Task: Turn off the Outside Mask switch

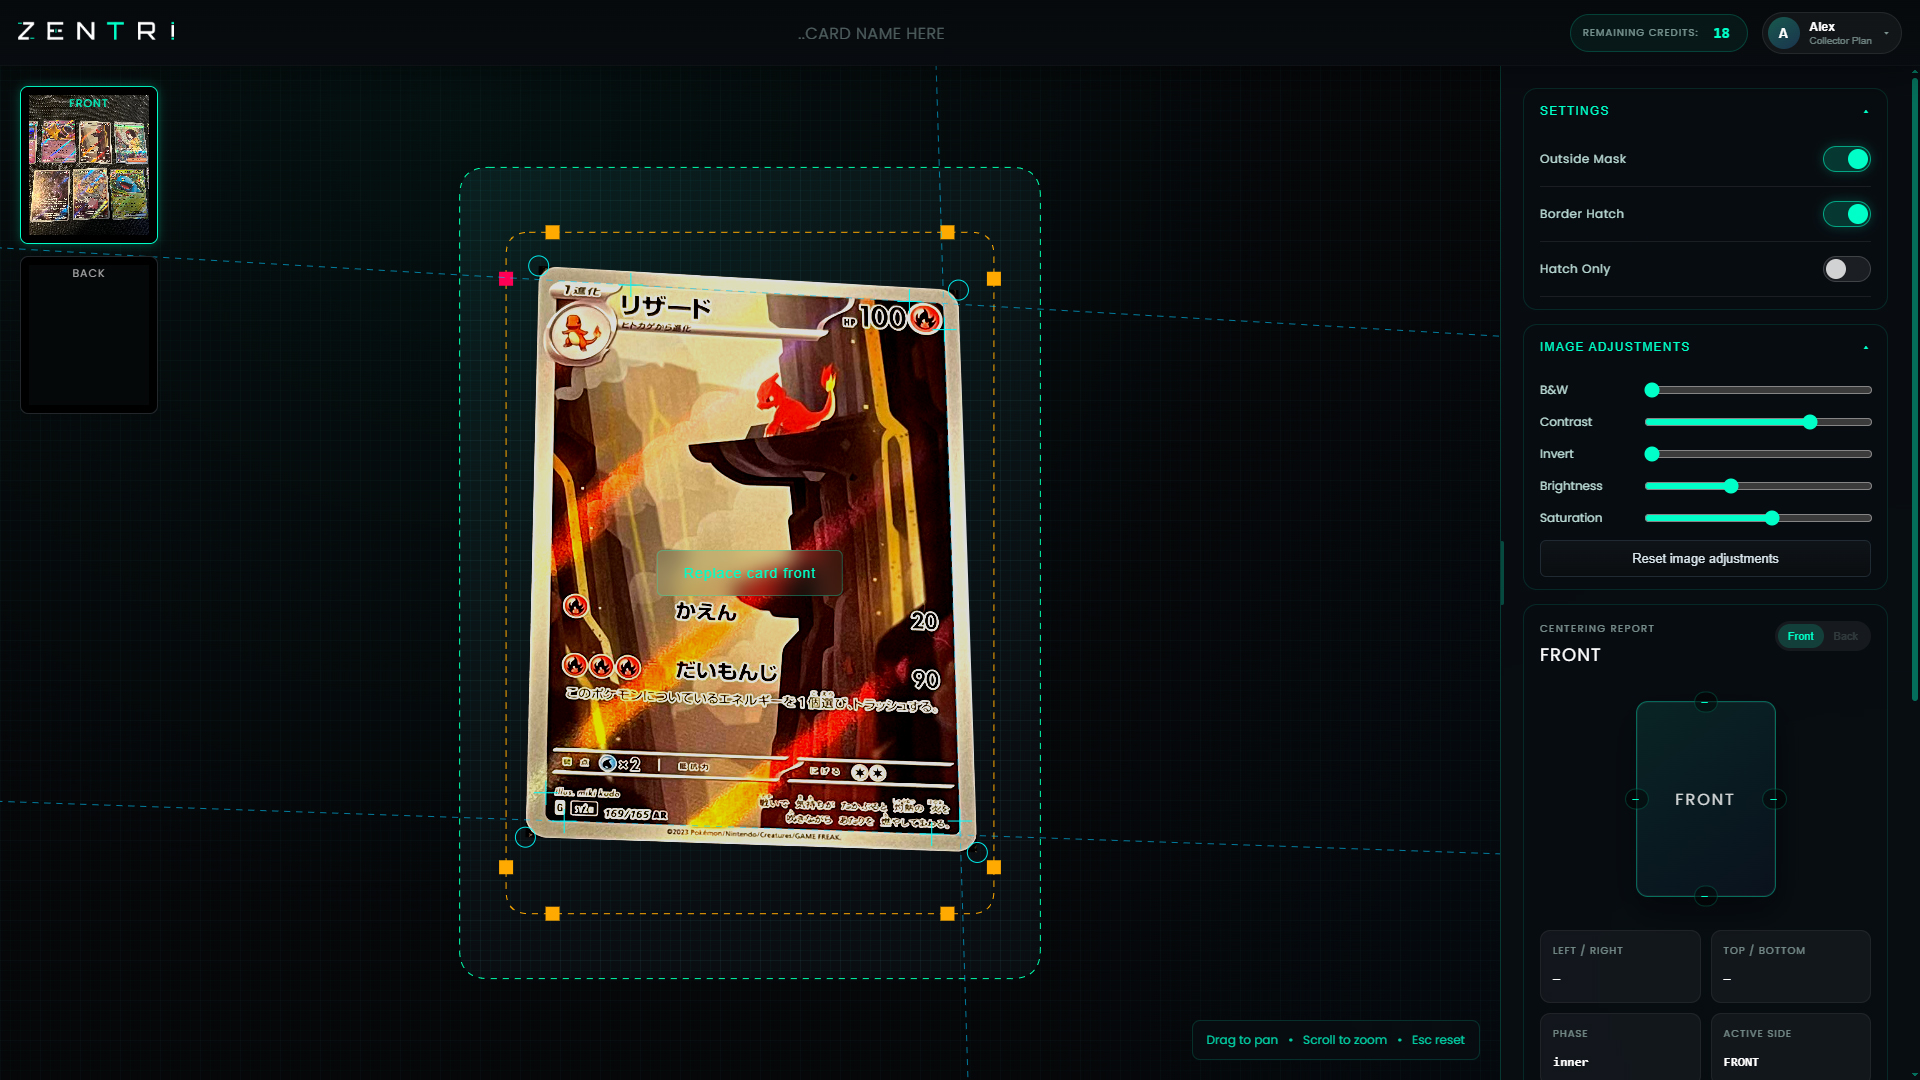Action: 1846,159
